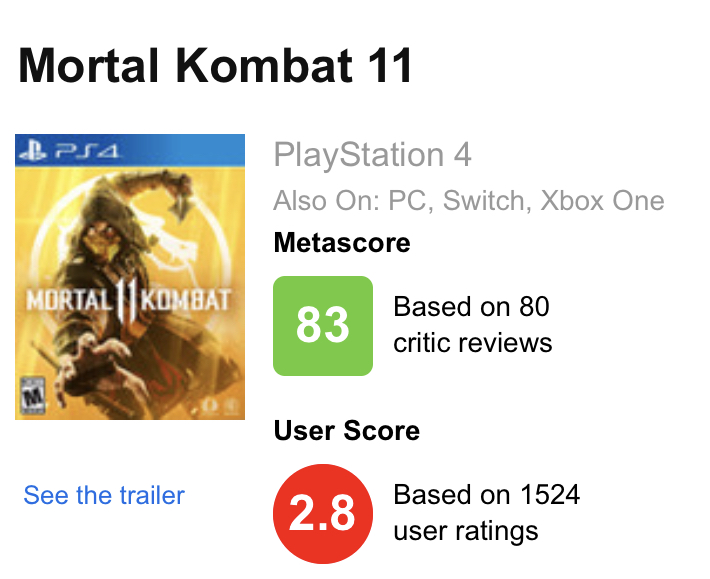
Task: Click the Also On label
Action: [x=326, y=201]
